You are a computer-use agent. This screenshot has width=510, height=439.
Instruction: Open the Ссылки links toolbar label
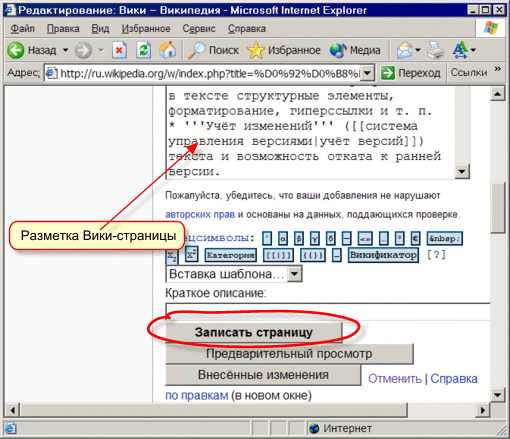coord(469,73)
